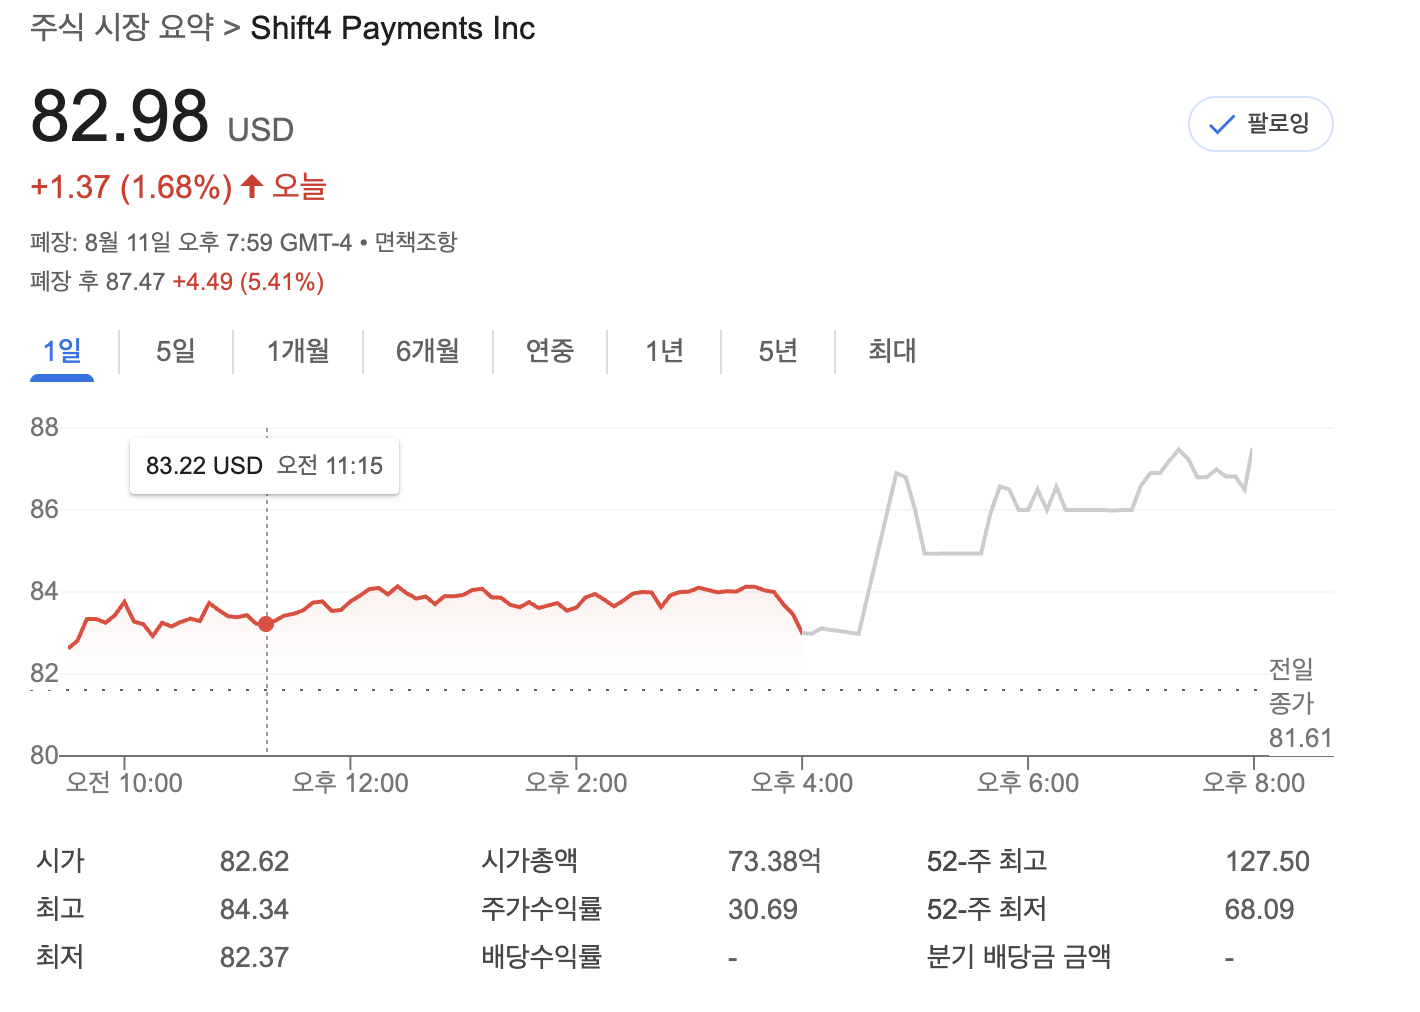Show the 6개월 chart range
The image size is (1420, 1012).
point(428,351)
